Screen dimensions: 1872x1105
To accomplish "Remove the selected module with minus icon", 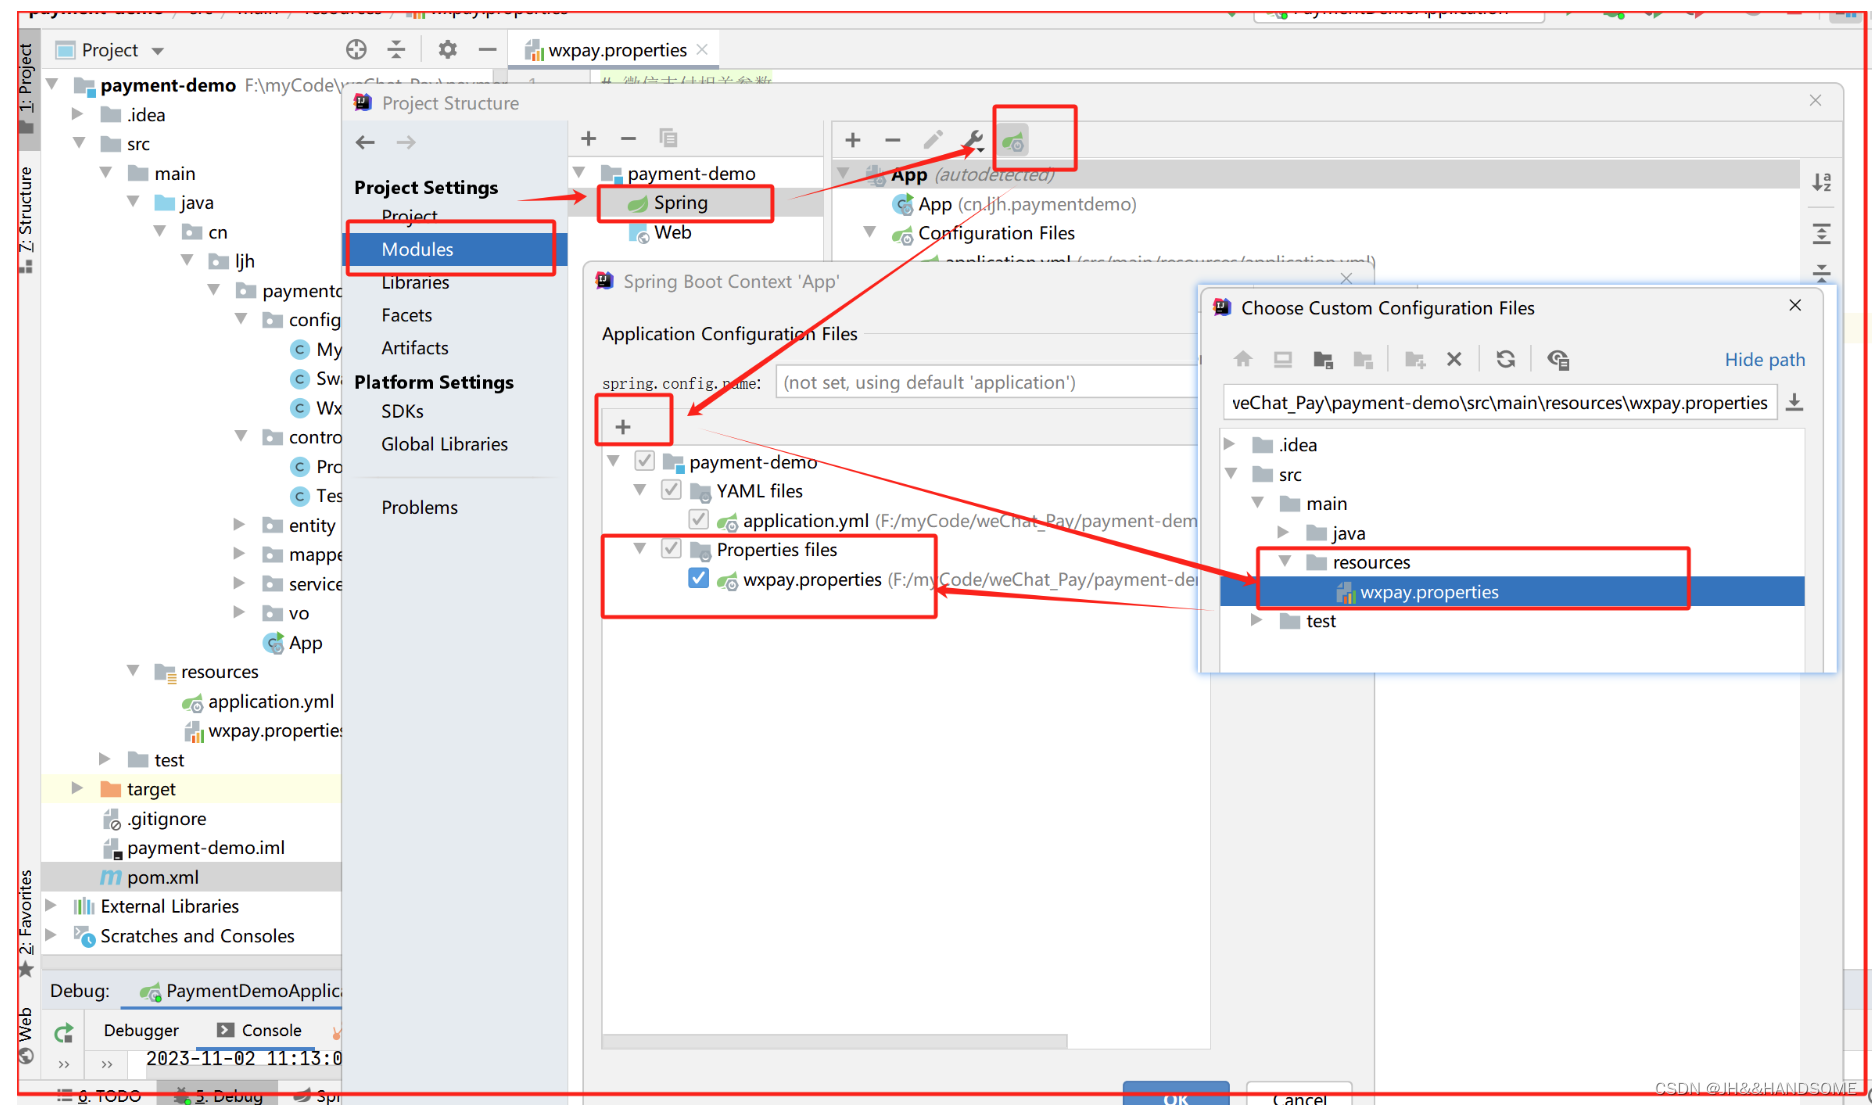I will point(628,138).
